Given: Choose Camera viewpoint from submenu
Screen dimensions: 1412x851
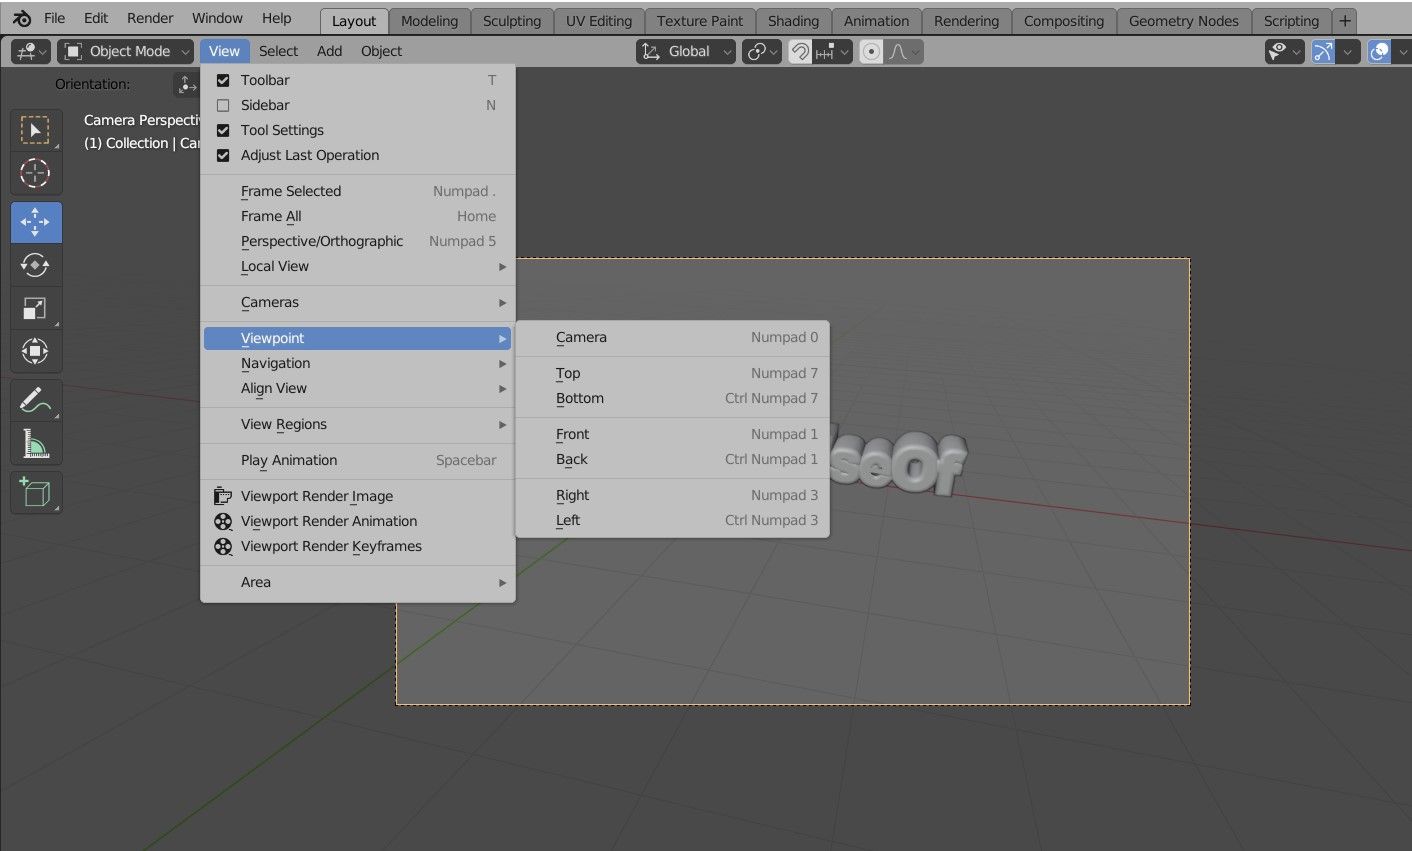Looking at the screenshot, I should 672,338.
